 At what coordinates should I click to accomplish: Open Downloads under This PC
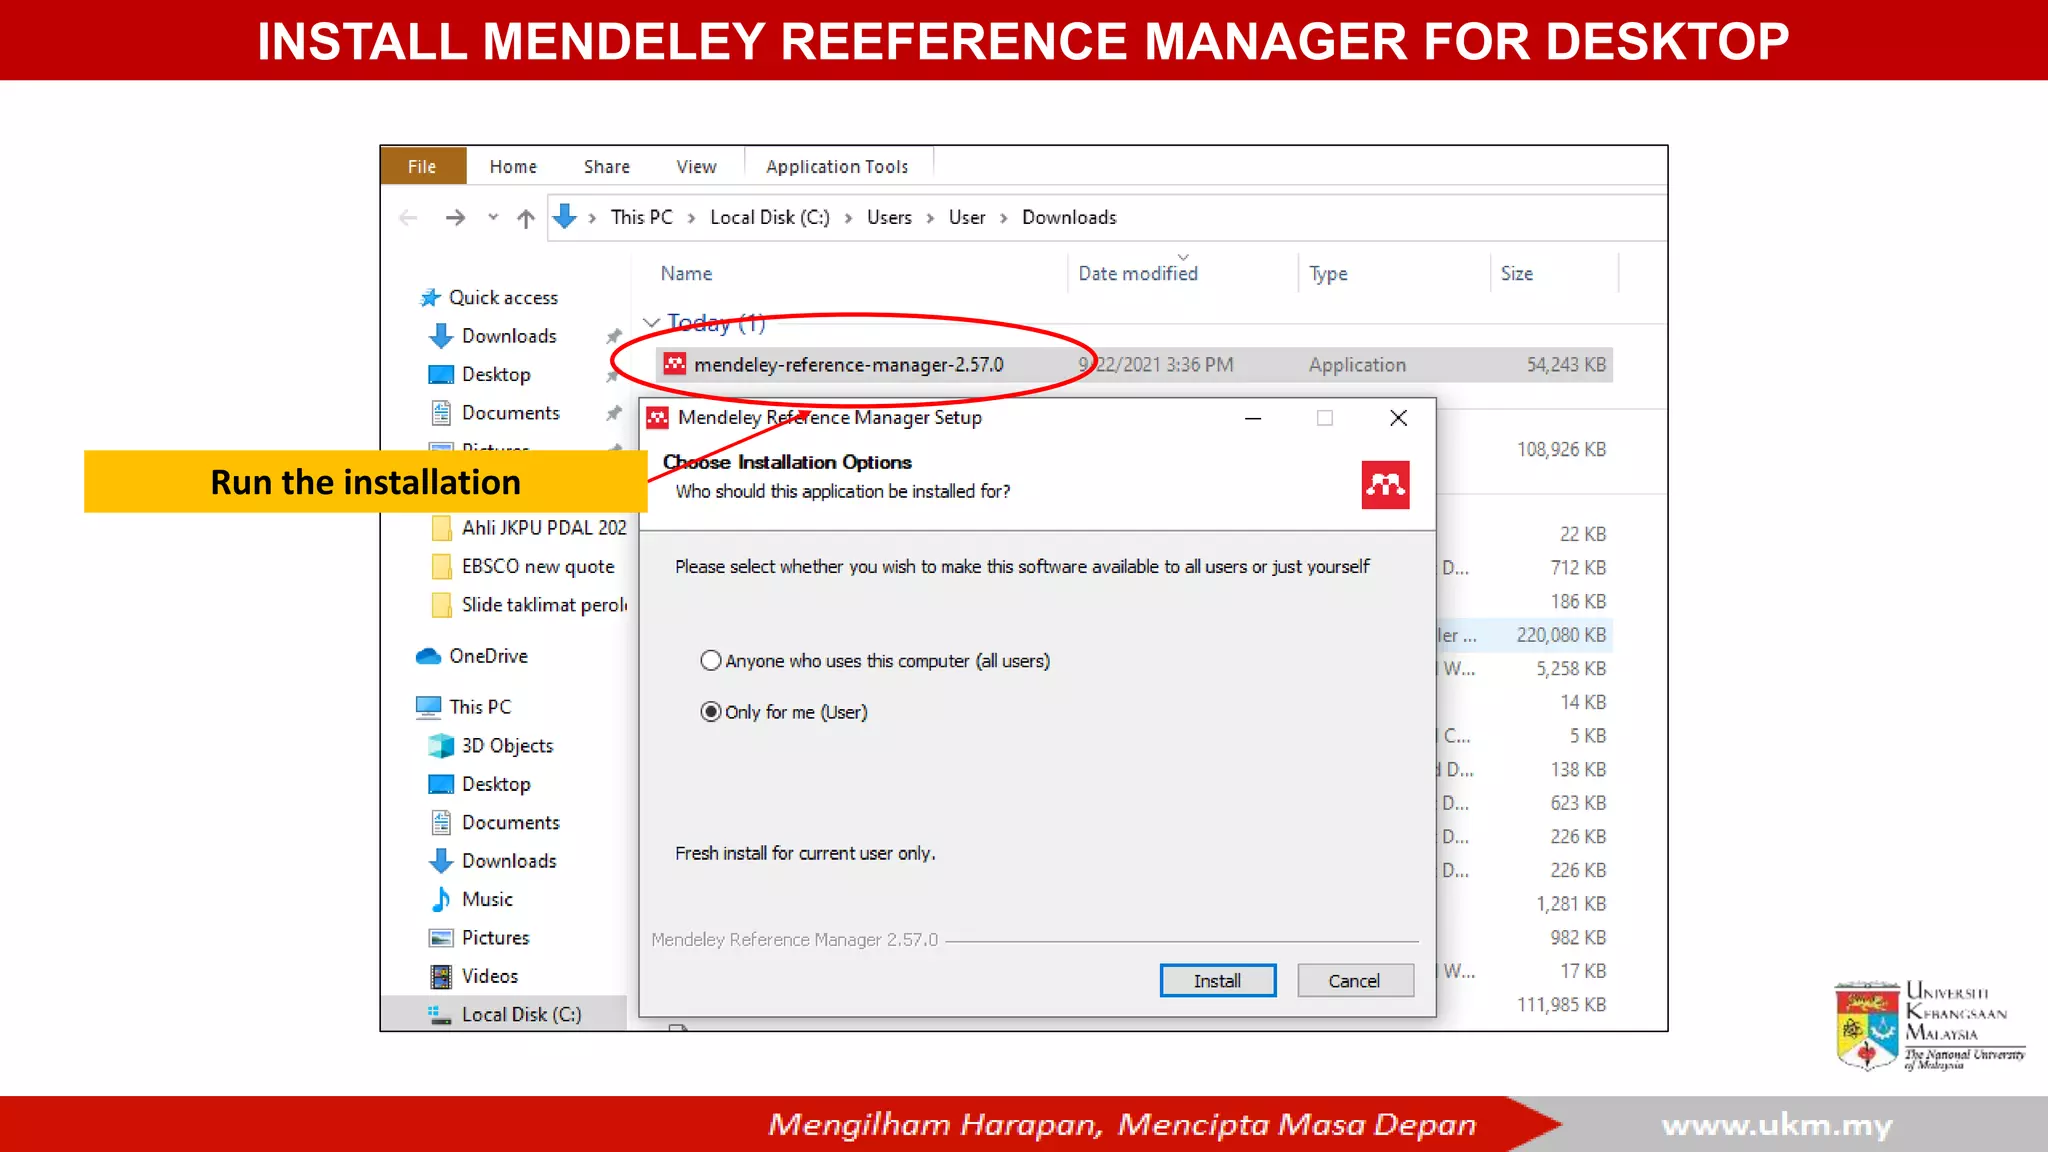coord(509,861)
